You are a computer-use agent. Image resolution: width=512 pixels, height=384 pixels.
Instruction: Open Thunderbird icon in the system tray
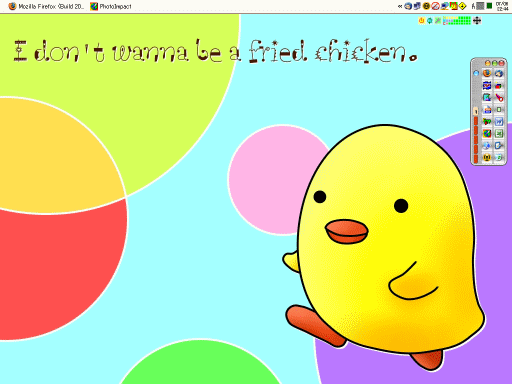point(408,6)
